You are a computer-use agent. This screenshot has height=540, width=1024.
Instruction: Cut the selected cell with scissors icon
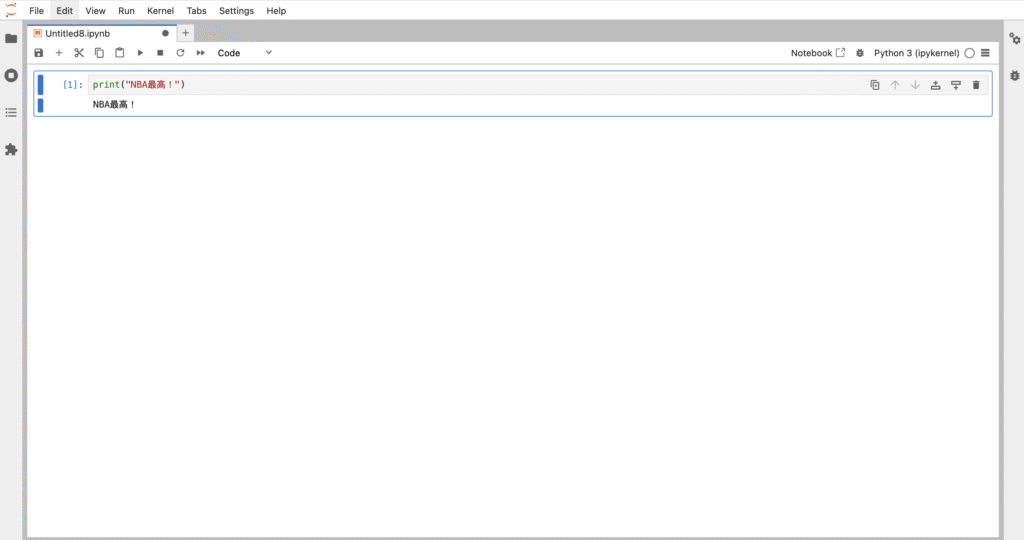tap(79, 53)
